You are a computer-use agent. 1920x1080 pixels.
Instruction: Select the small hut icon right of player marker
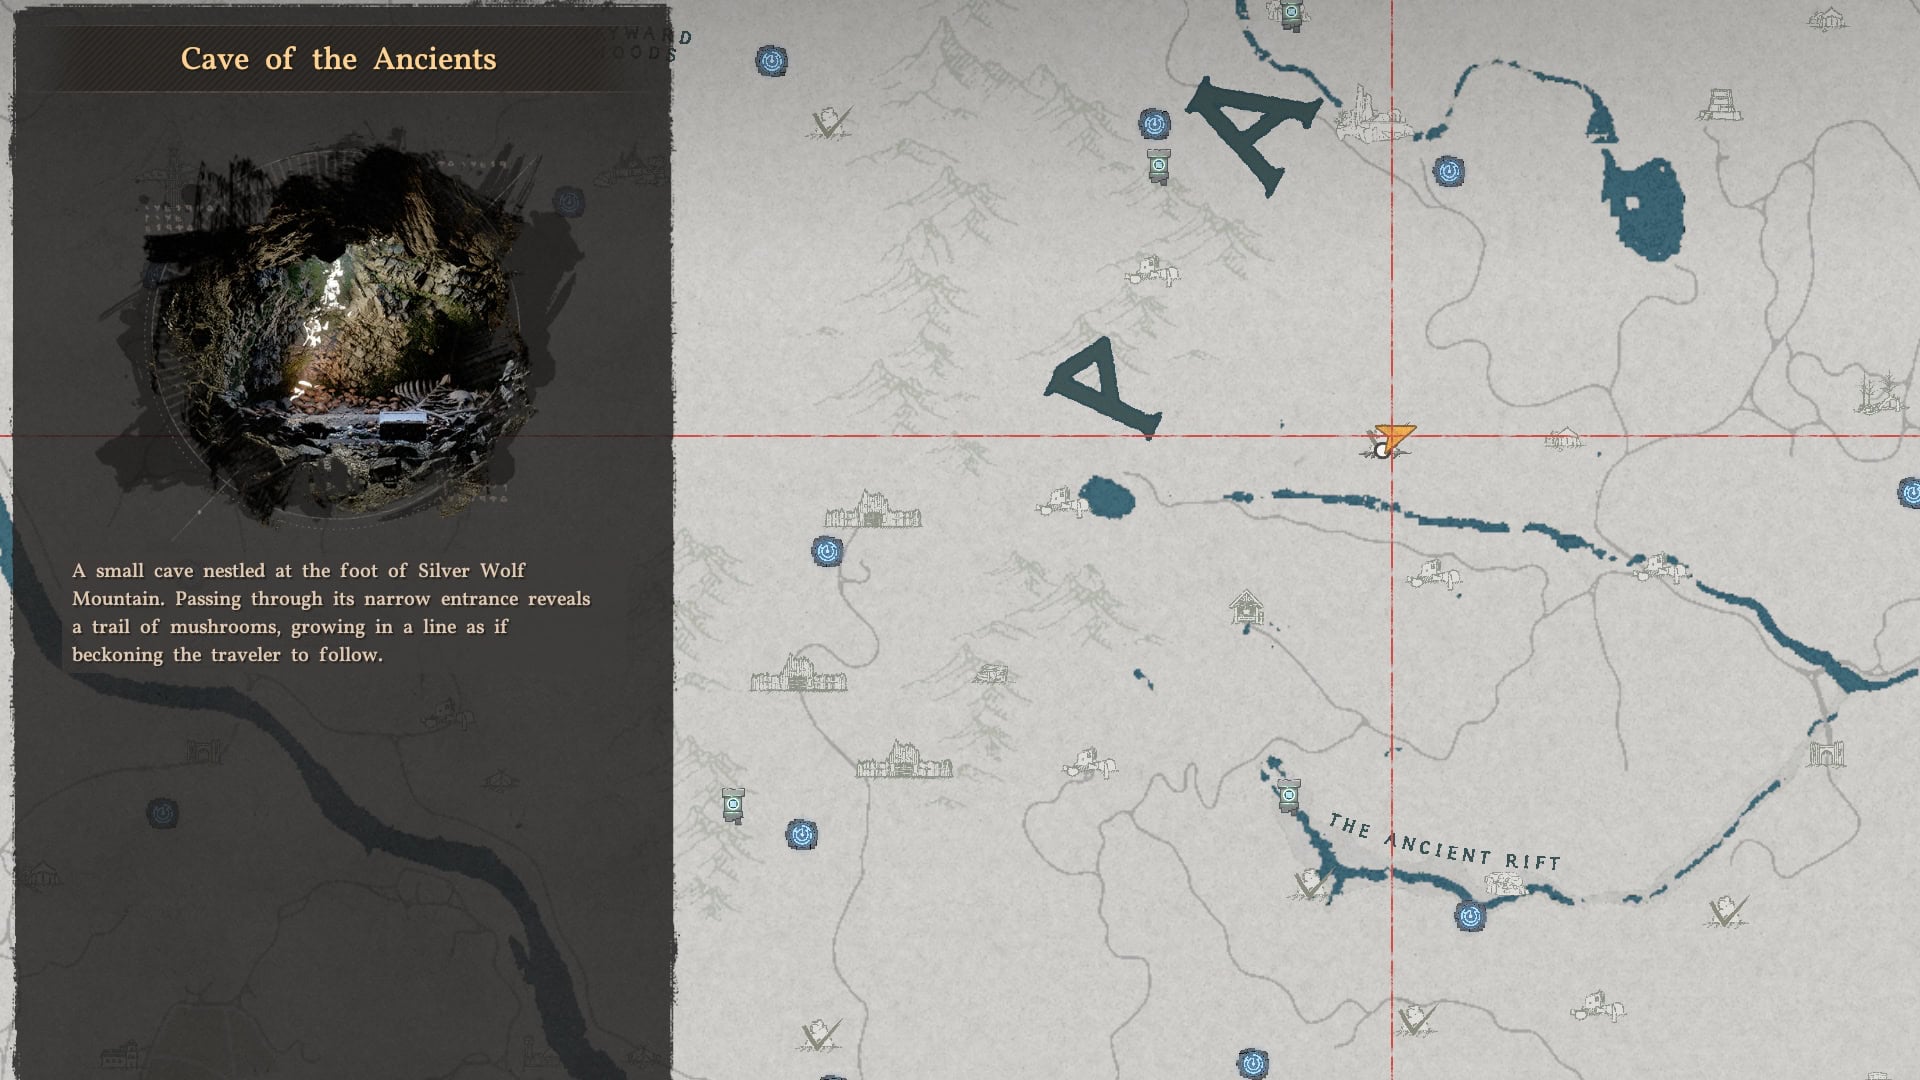(1564, 438)
